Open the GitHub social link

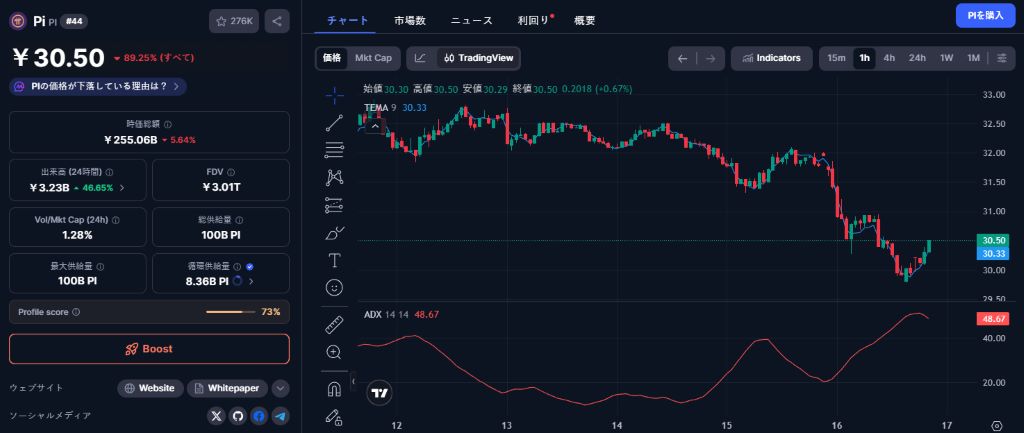coord(238,416)
